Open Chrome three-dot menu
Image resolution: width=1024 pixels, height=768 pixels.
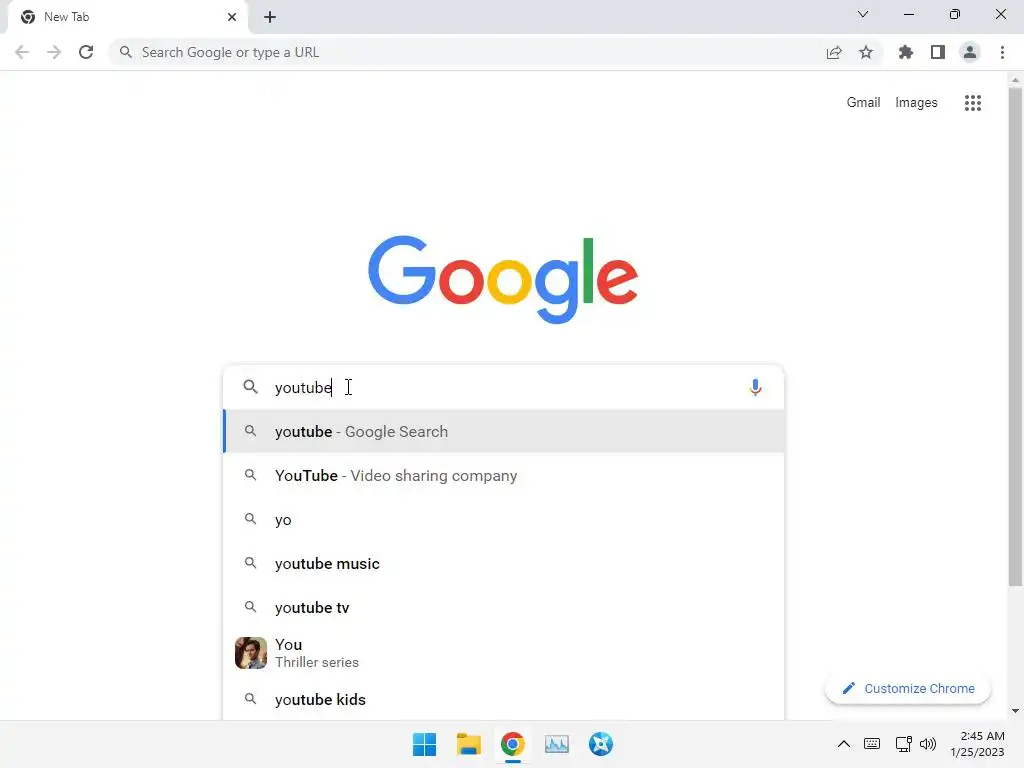coord(1002,52)
